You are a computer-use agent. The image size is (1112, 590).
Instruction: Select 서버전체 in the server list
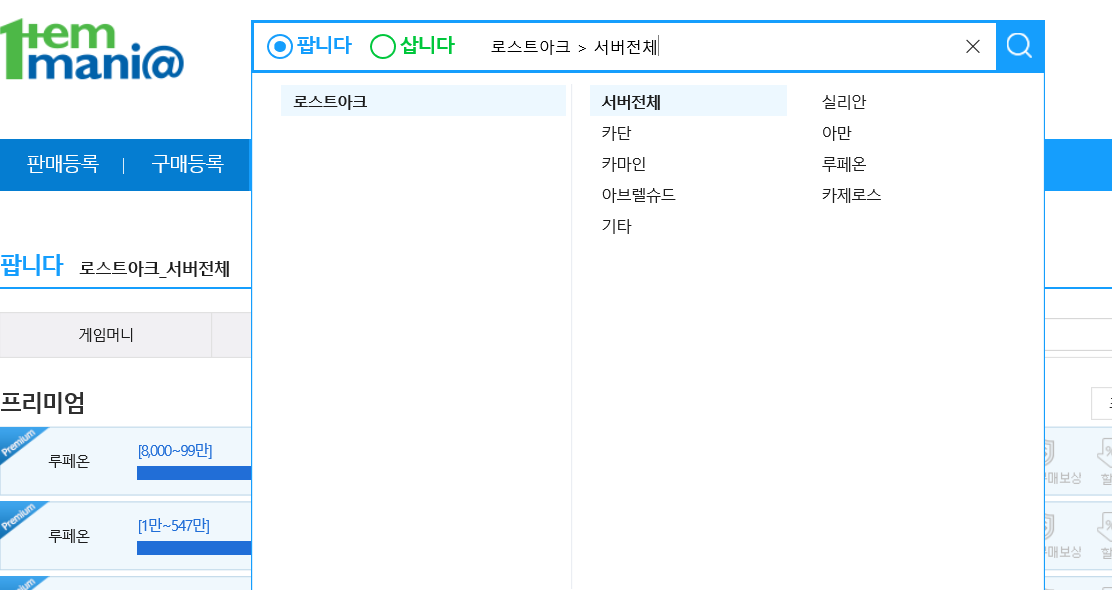pos(688,101)
